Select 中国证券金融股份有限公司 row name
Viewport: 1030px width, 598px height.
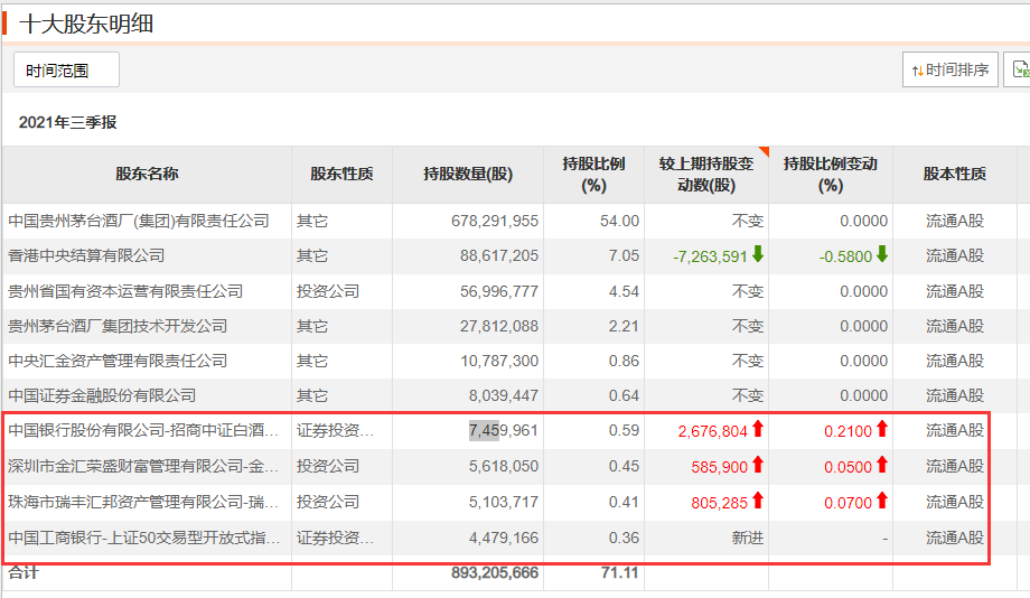coord(102,396)
